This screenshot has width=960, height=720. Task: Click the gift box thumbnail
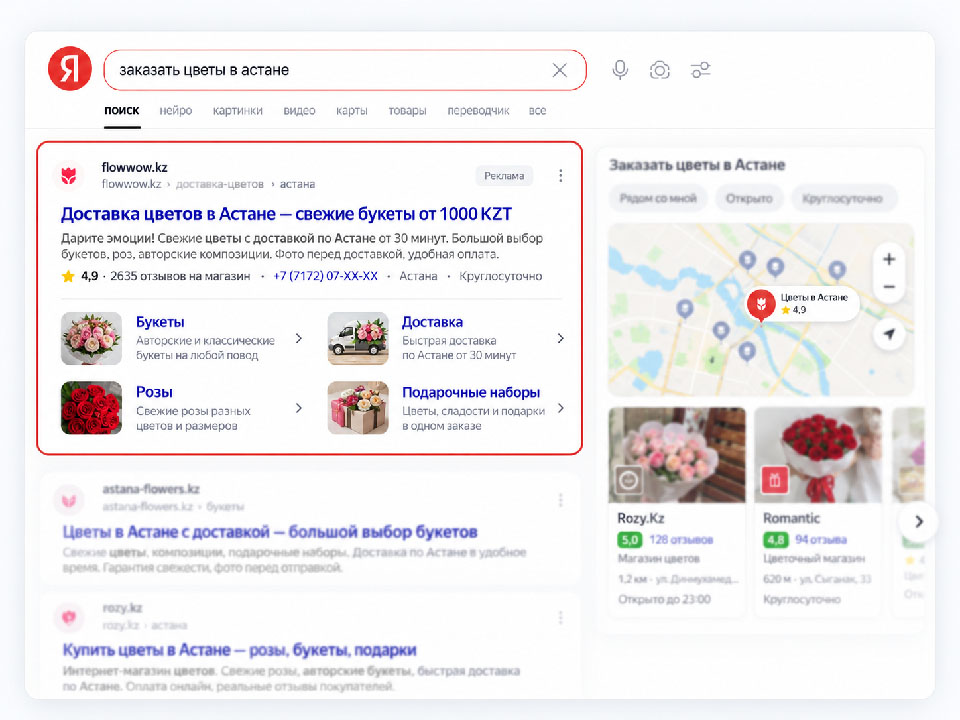(358, 408)
